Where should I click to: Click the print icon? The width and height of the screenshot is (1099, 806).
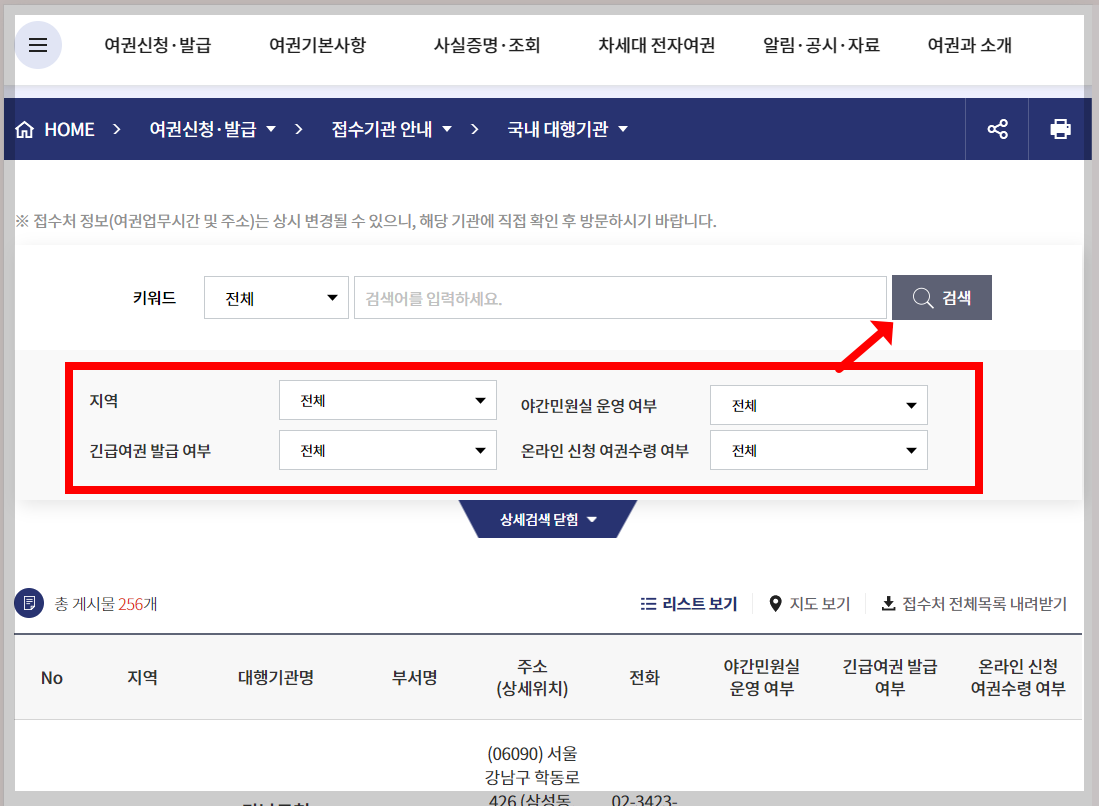(1060, 128)
